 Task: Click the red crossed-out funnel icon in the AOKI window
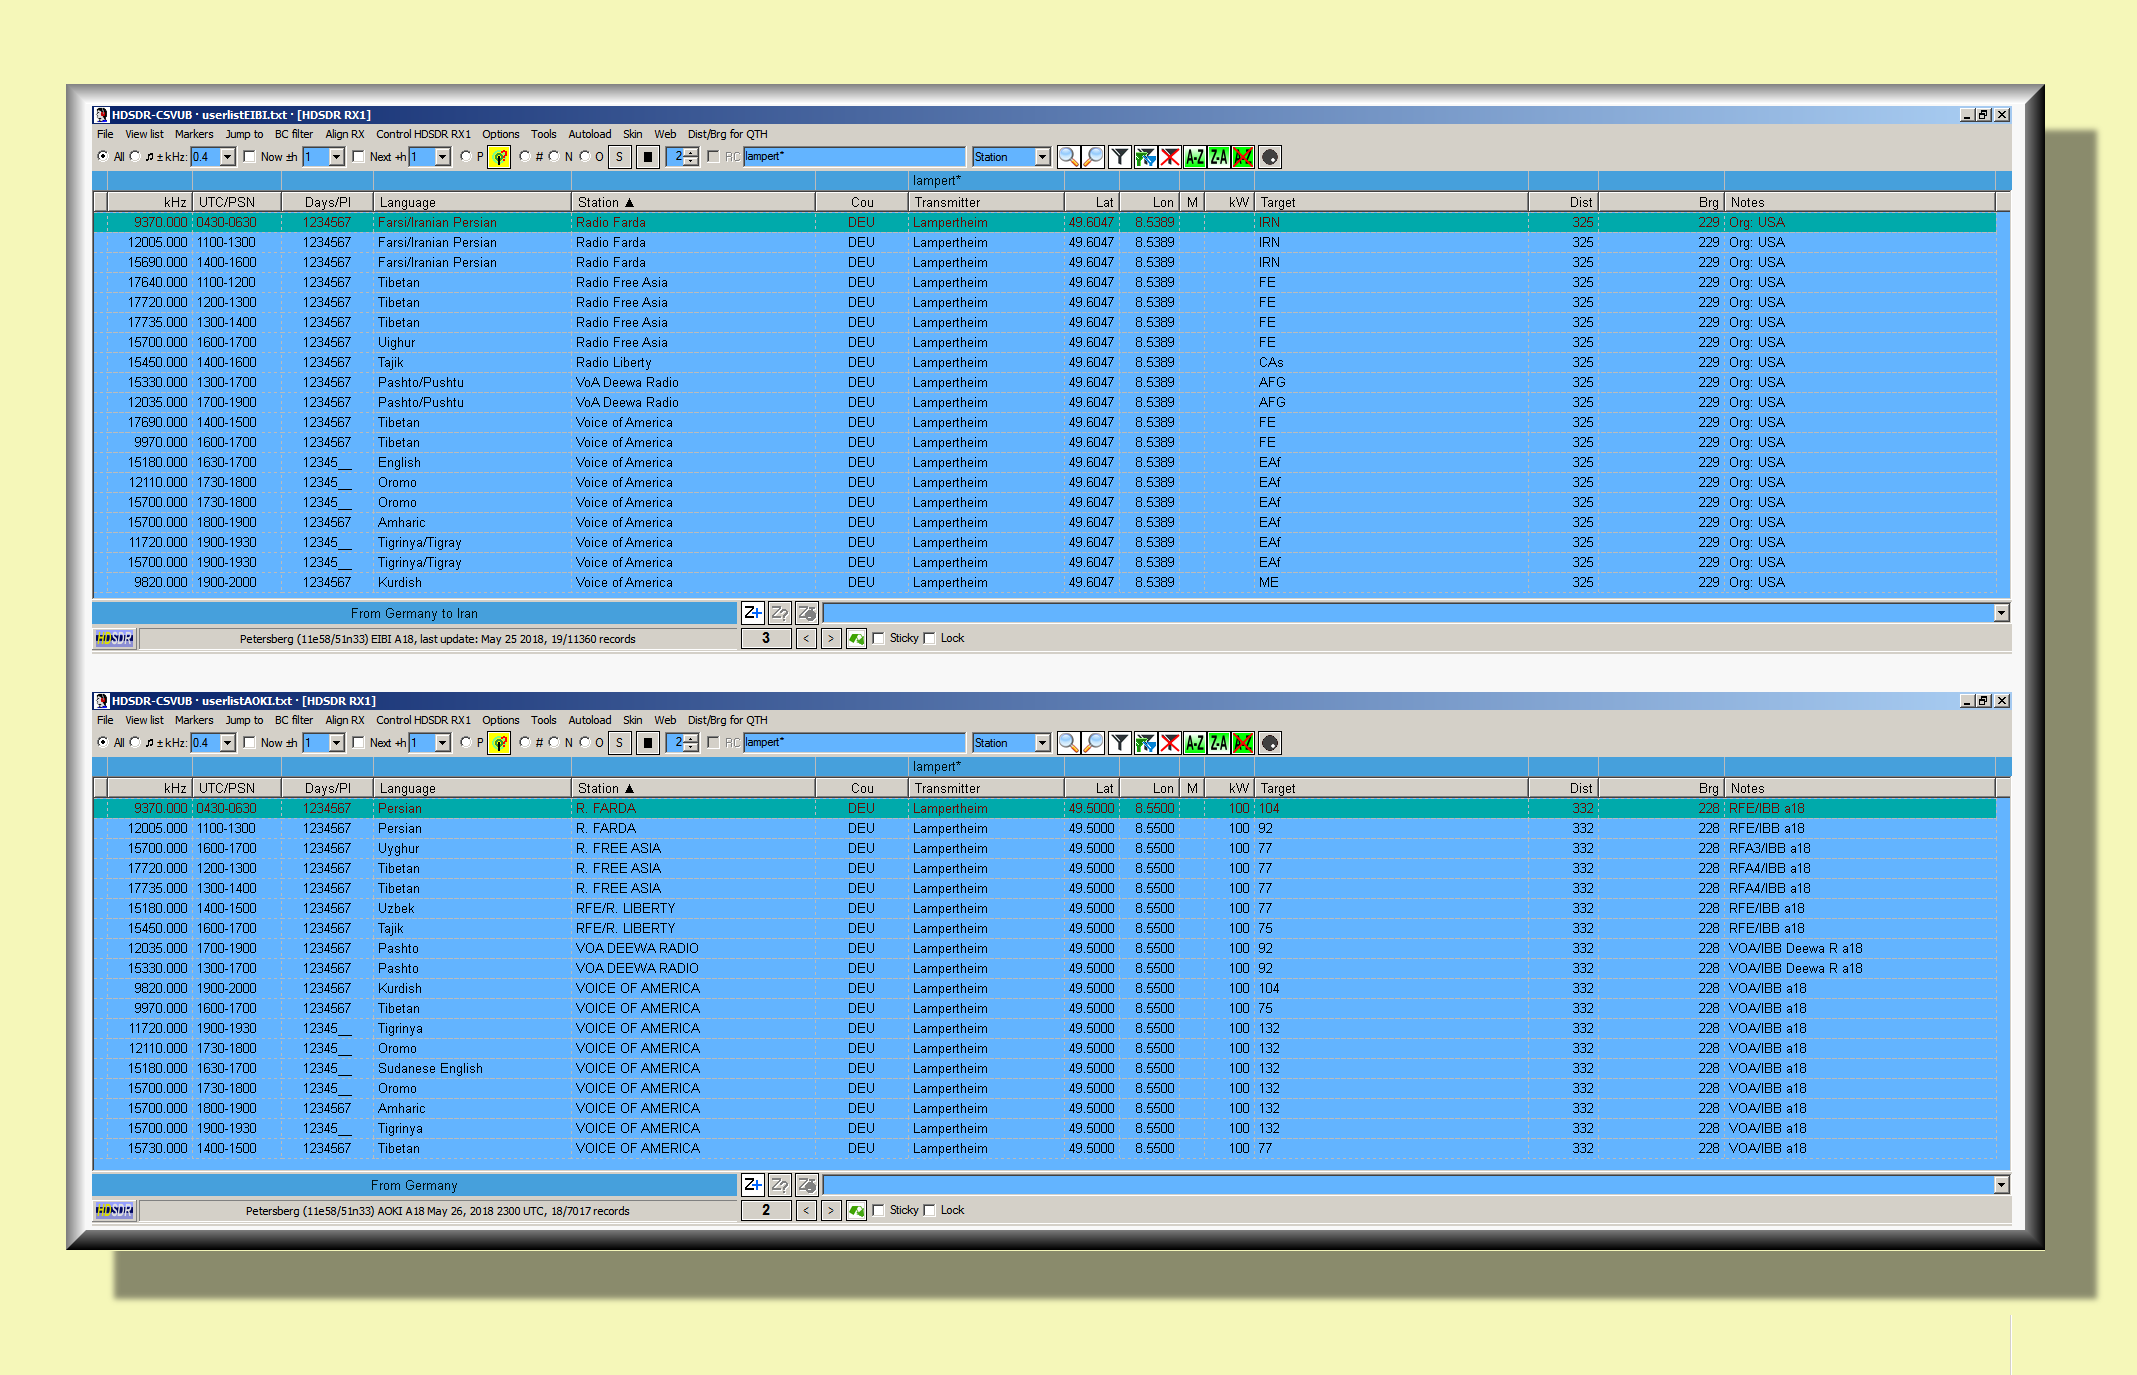pos(1170,743)
